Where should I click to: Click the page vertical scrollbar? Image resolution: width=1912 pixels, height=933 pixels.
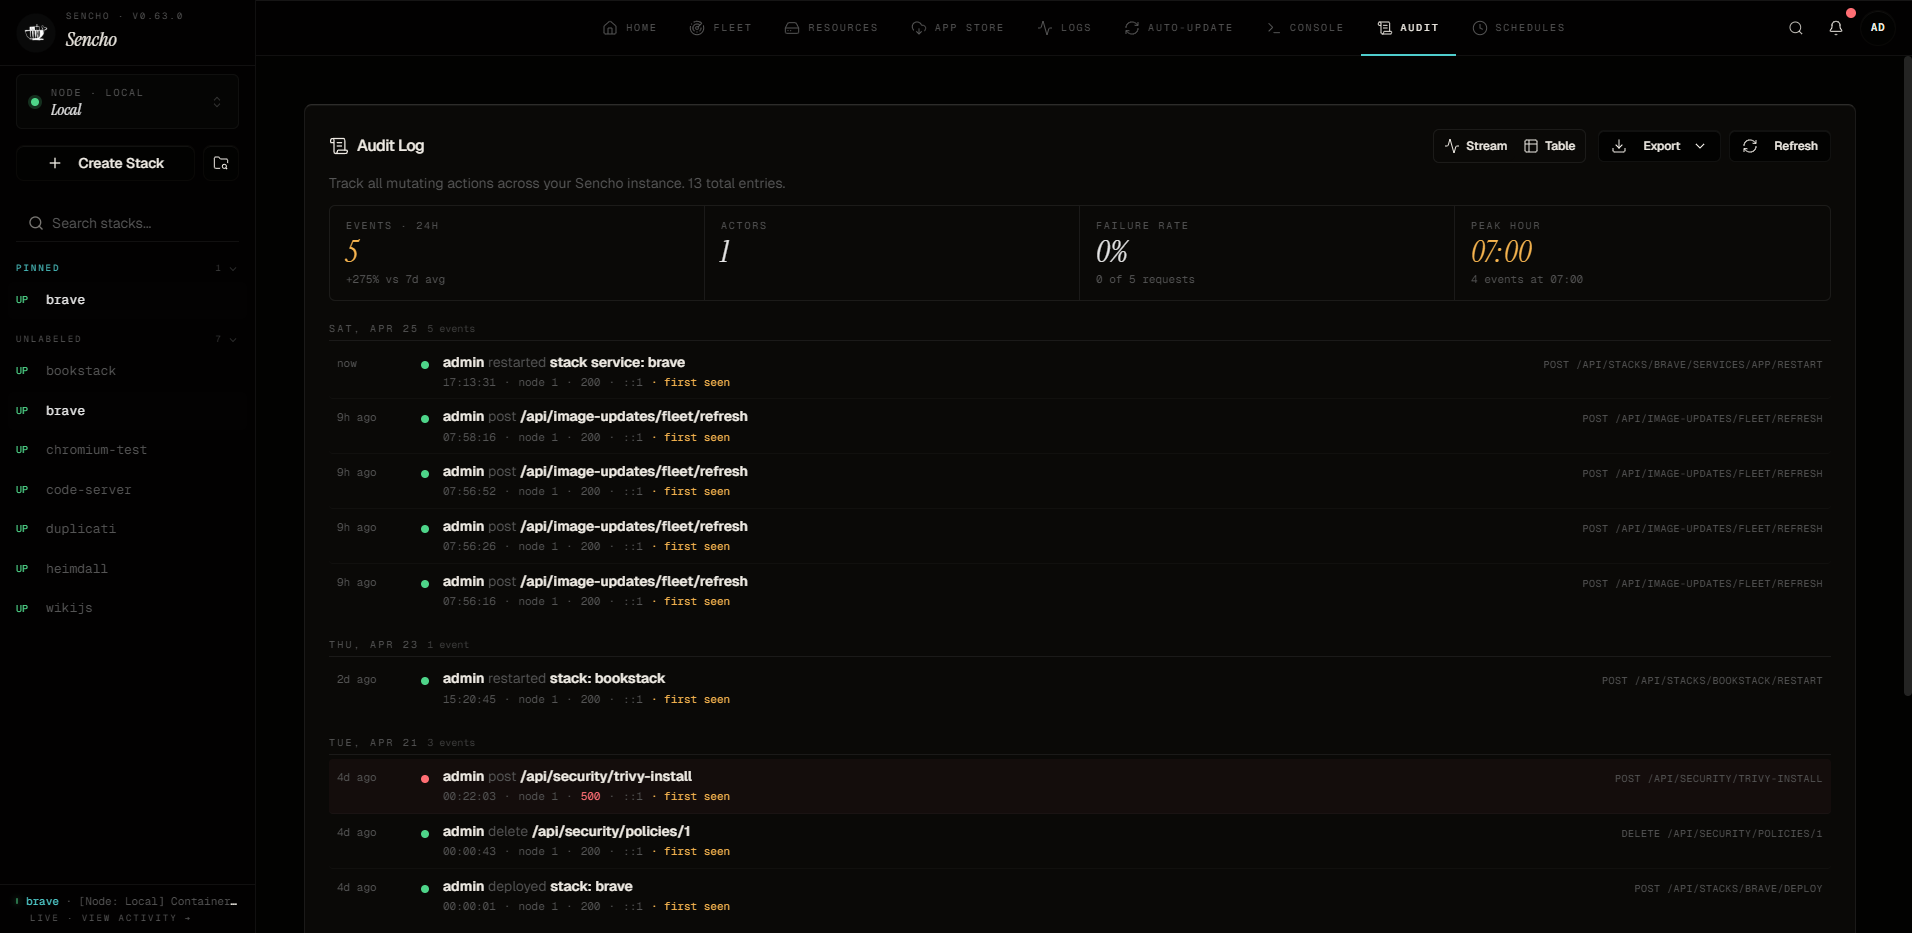click(x=1907, y=375)
